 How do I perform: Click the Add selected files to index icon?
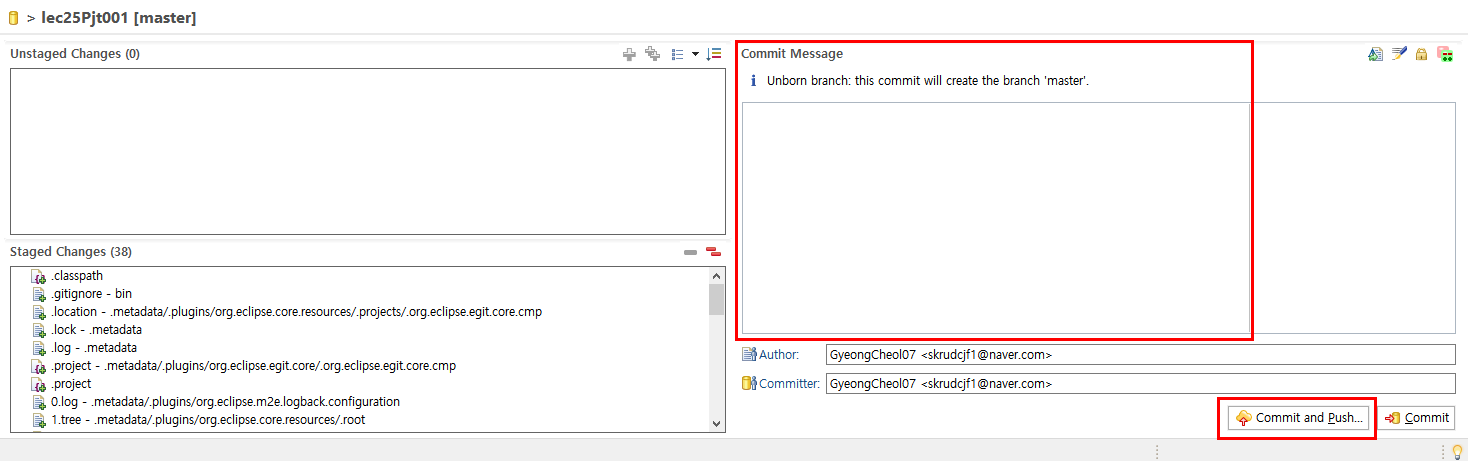(629, 54)
